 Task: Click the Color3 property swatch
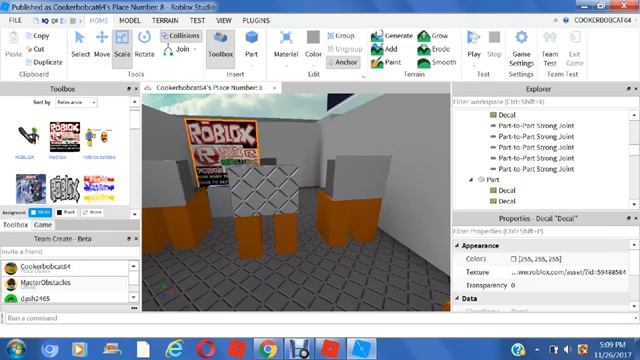[513, 259]
